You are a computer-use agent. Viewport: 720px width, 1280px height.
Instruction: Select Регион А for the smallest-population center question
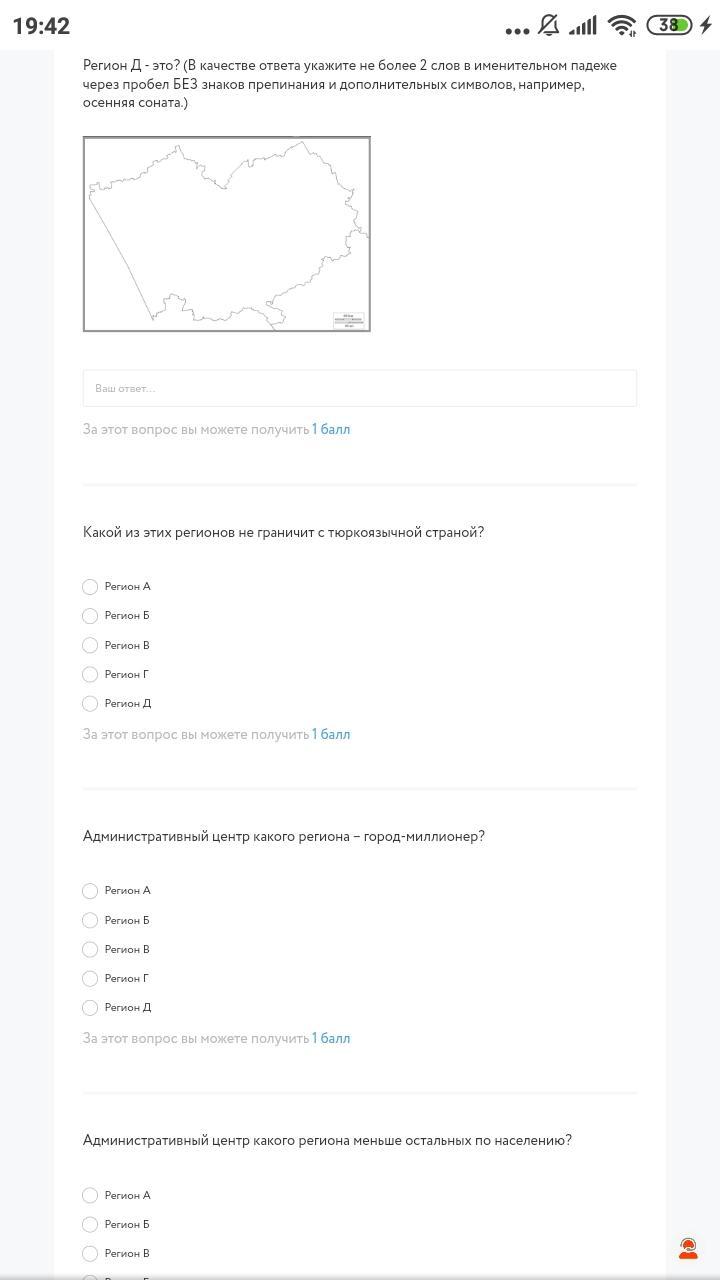tap(90, 1195)
